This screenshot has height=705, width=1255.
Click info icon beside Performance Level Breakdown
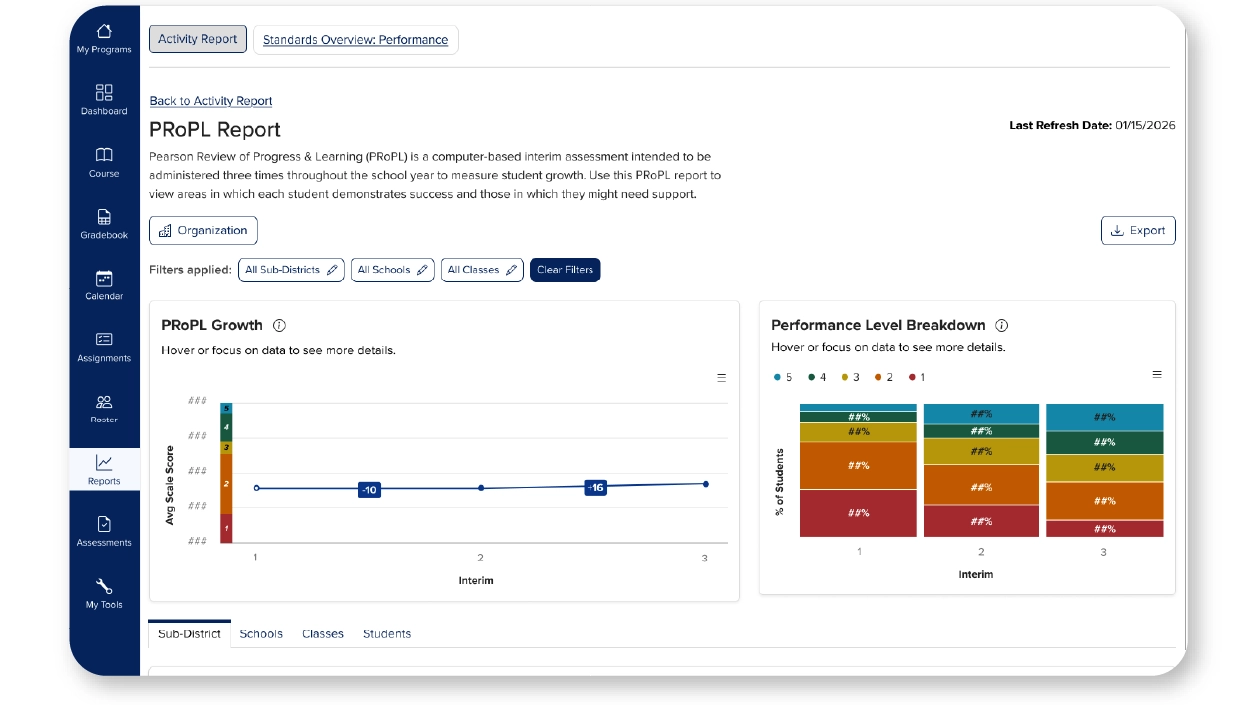(1002, 325)
